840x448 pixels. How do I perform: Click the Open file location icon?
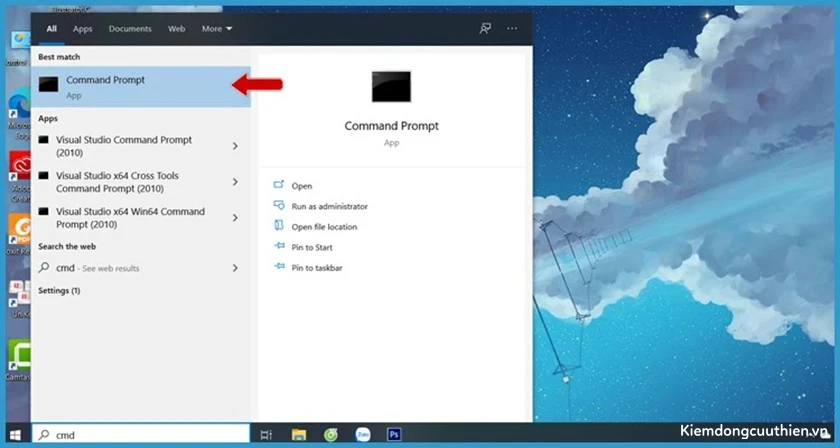click(x=279, y=226)
